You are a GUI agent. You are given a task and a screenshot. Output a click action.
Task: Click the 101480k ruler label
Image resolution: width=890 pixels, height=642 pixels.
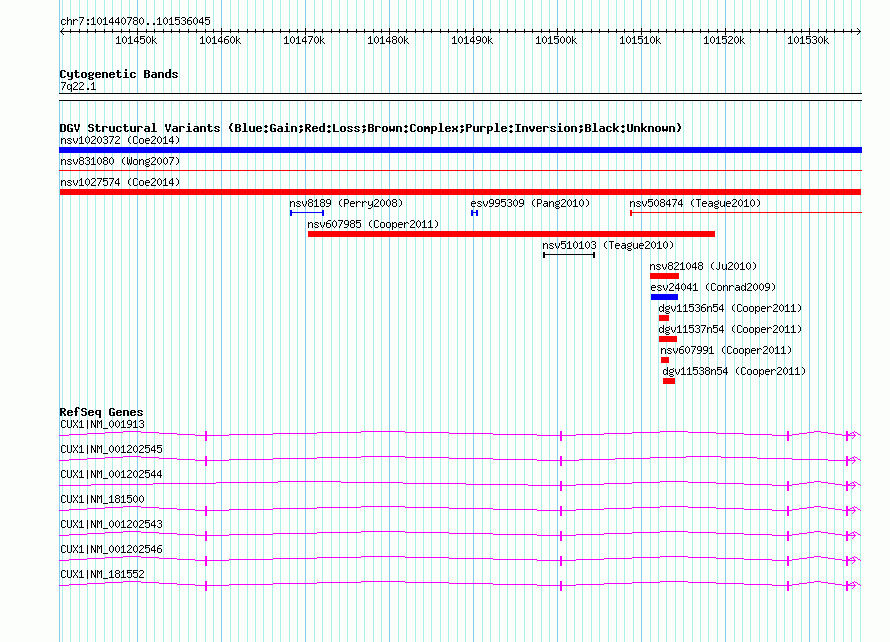coord(388,40)
